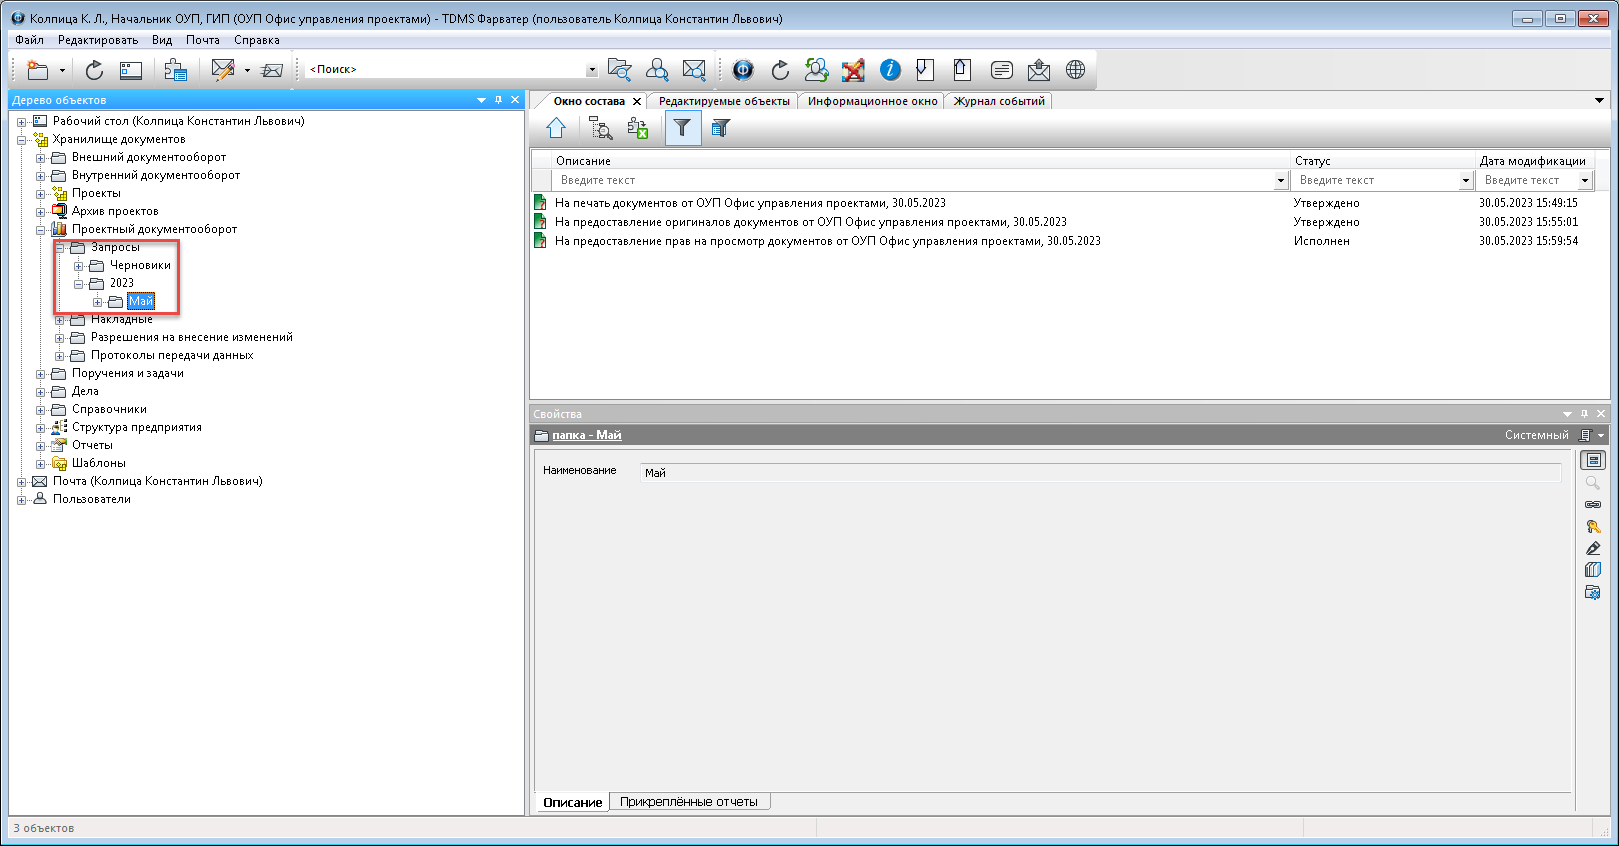Click the папка - Май link in properties header

587,435
